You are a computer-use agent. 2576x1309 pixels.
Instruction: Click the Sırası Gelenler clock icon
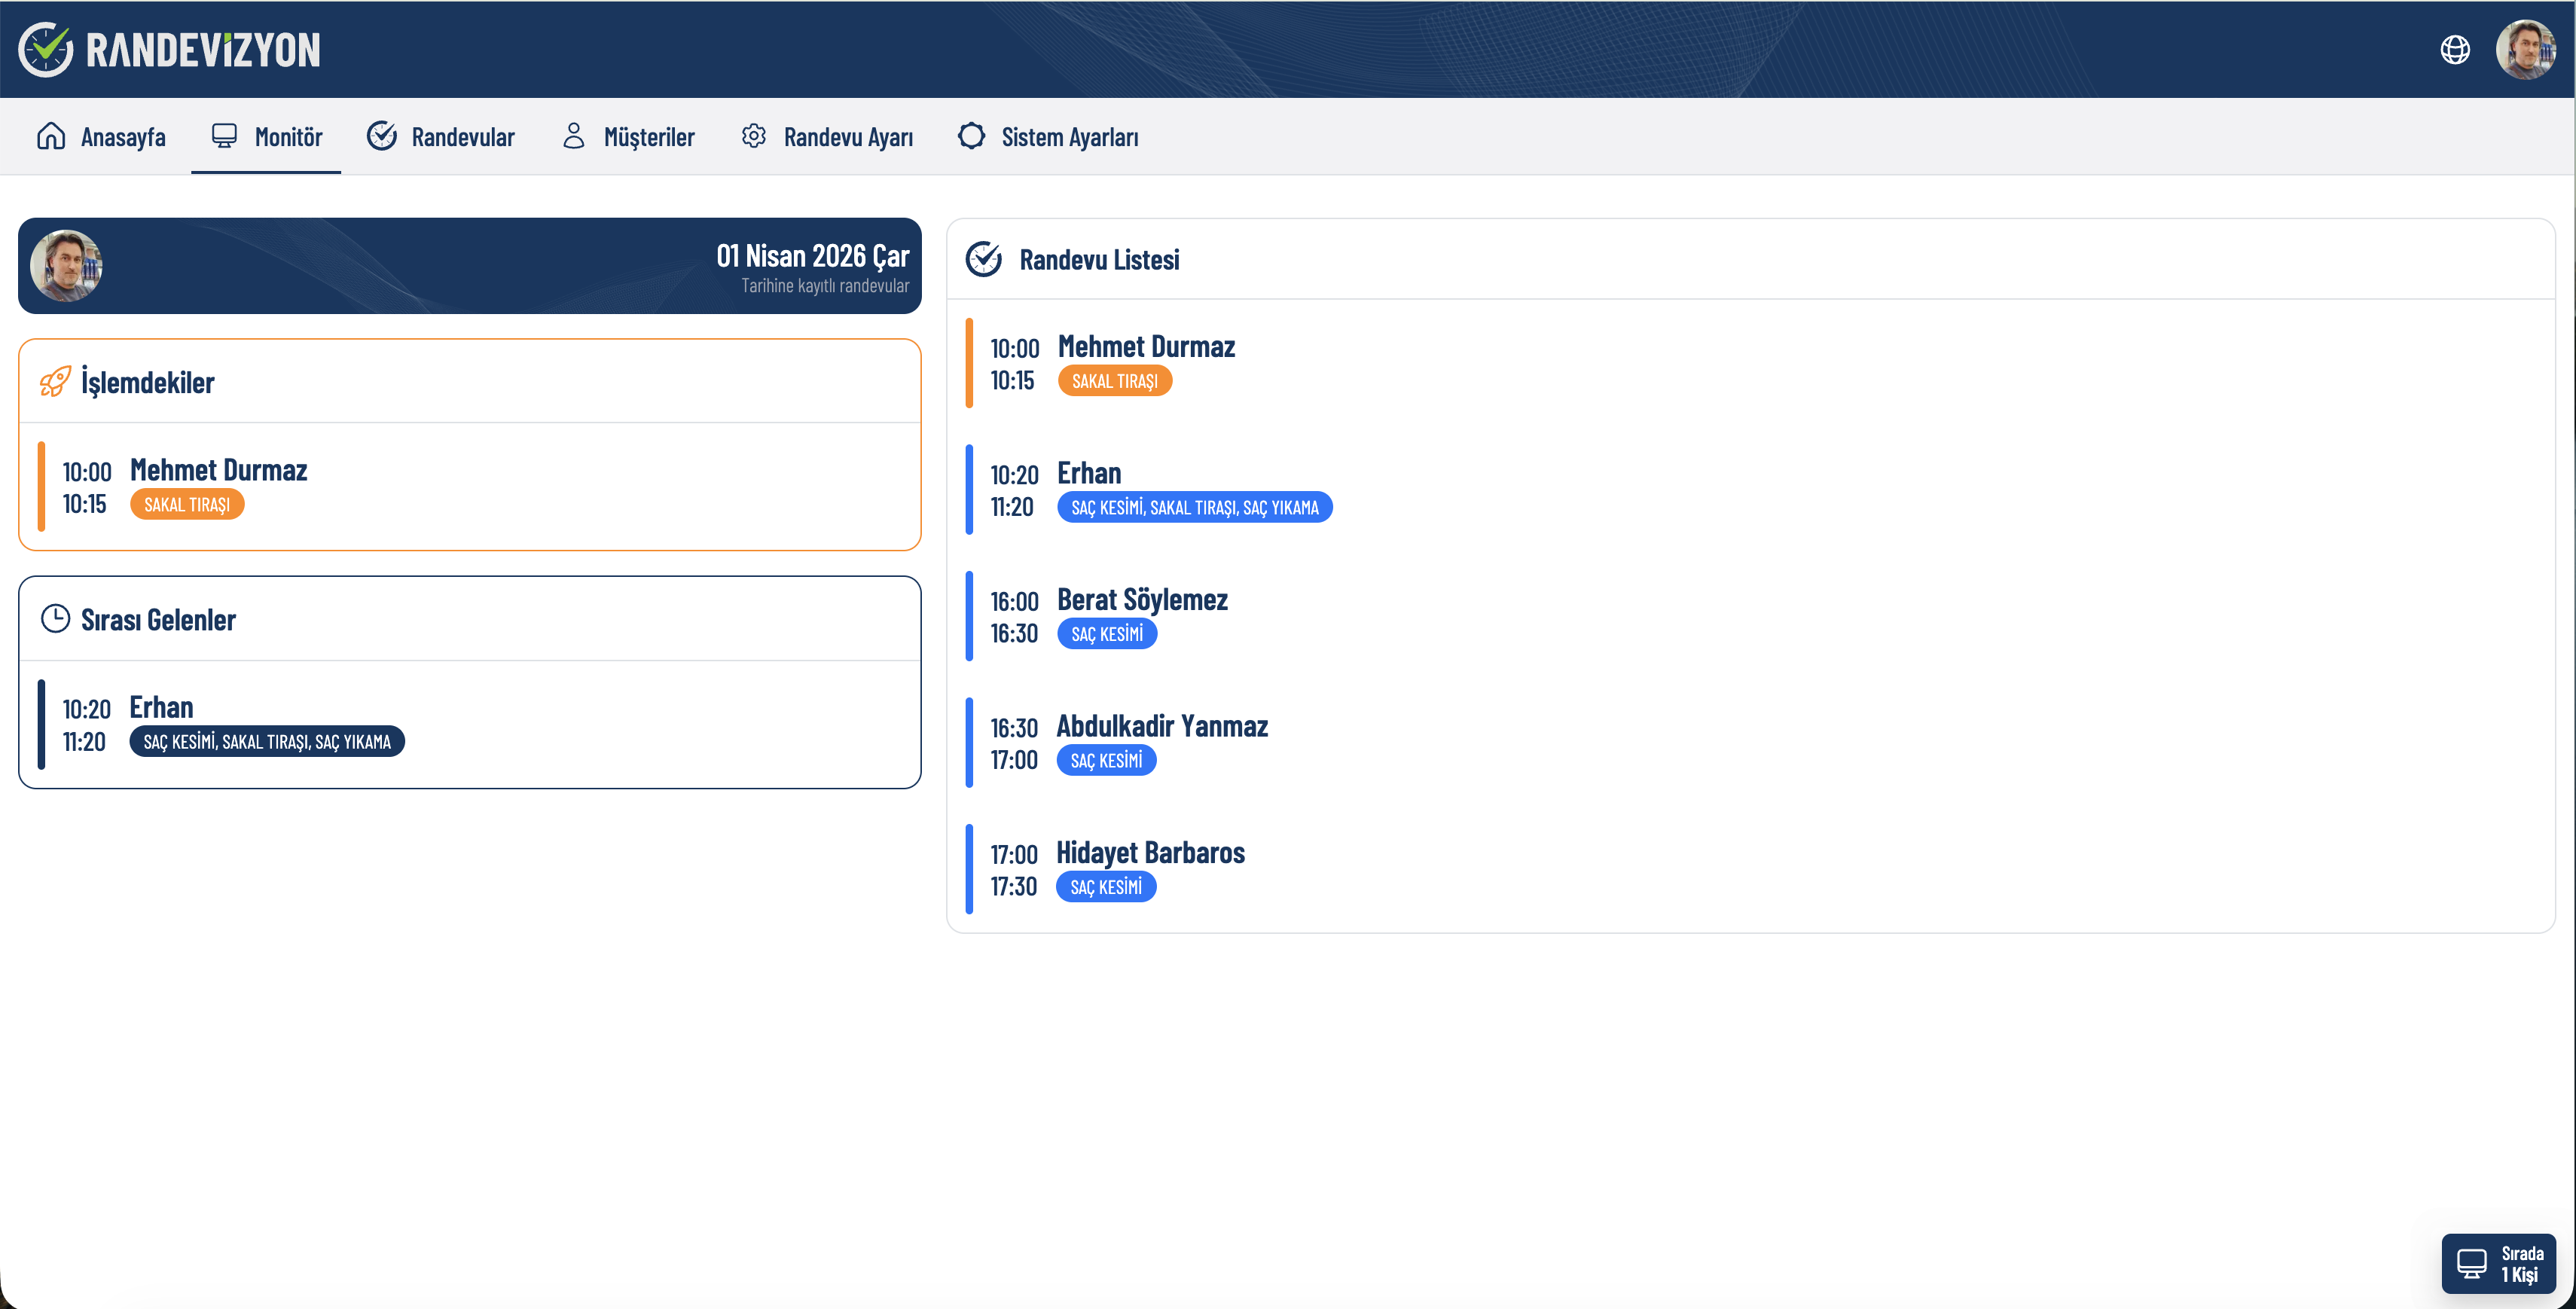pyautogui.click(x=55, y=619)
